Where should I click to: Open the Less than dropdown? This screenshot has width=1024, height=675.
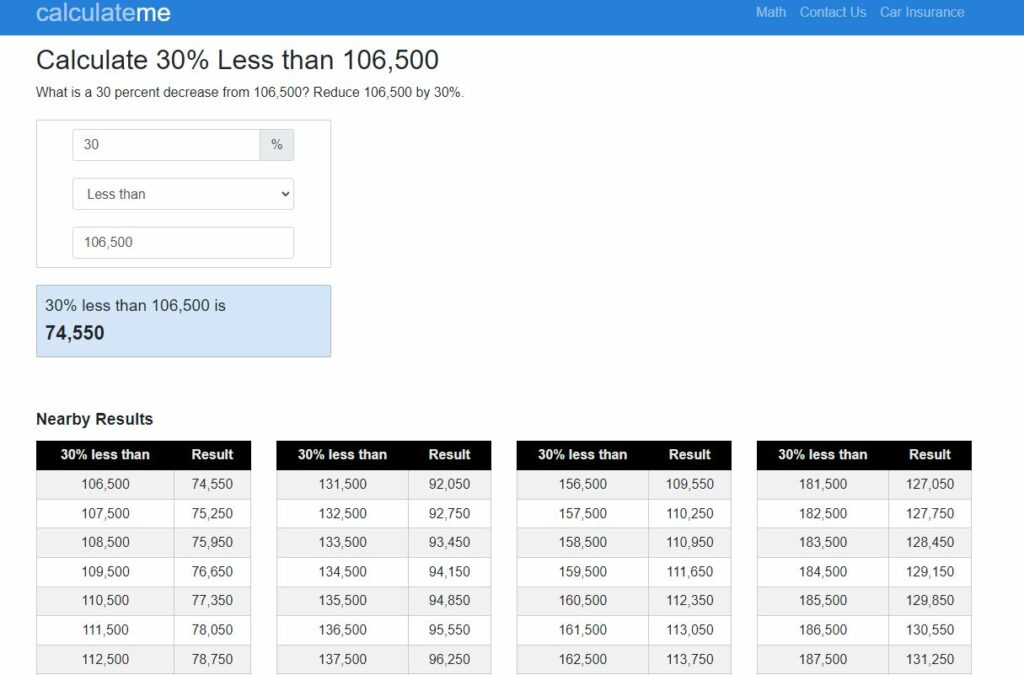pyautogui.click(x=183, y=194)
